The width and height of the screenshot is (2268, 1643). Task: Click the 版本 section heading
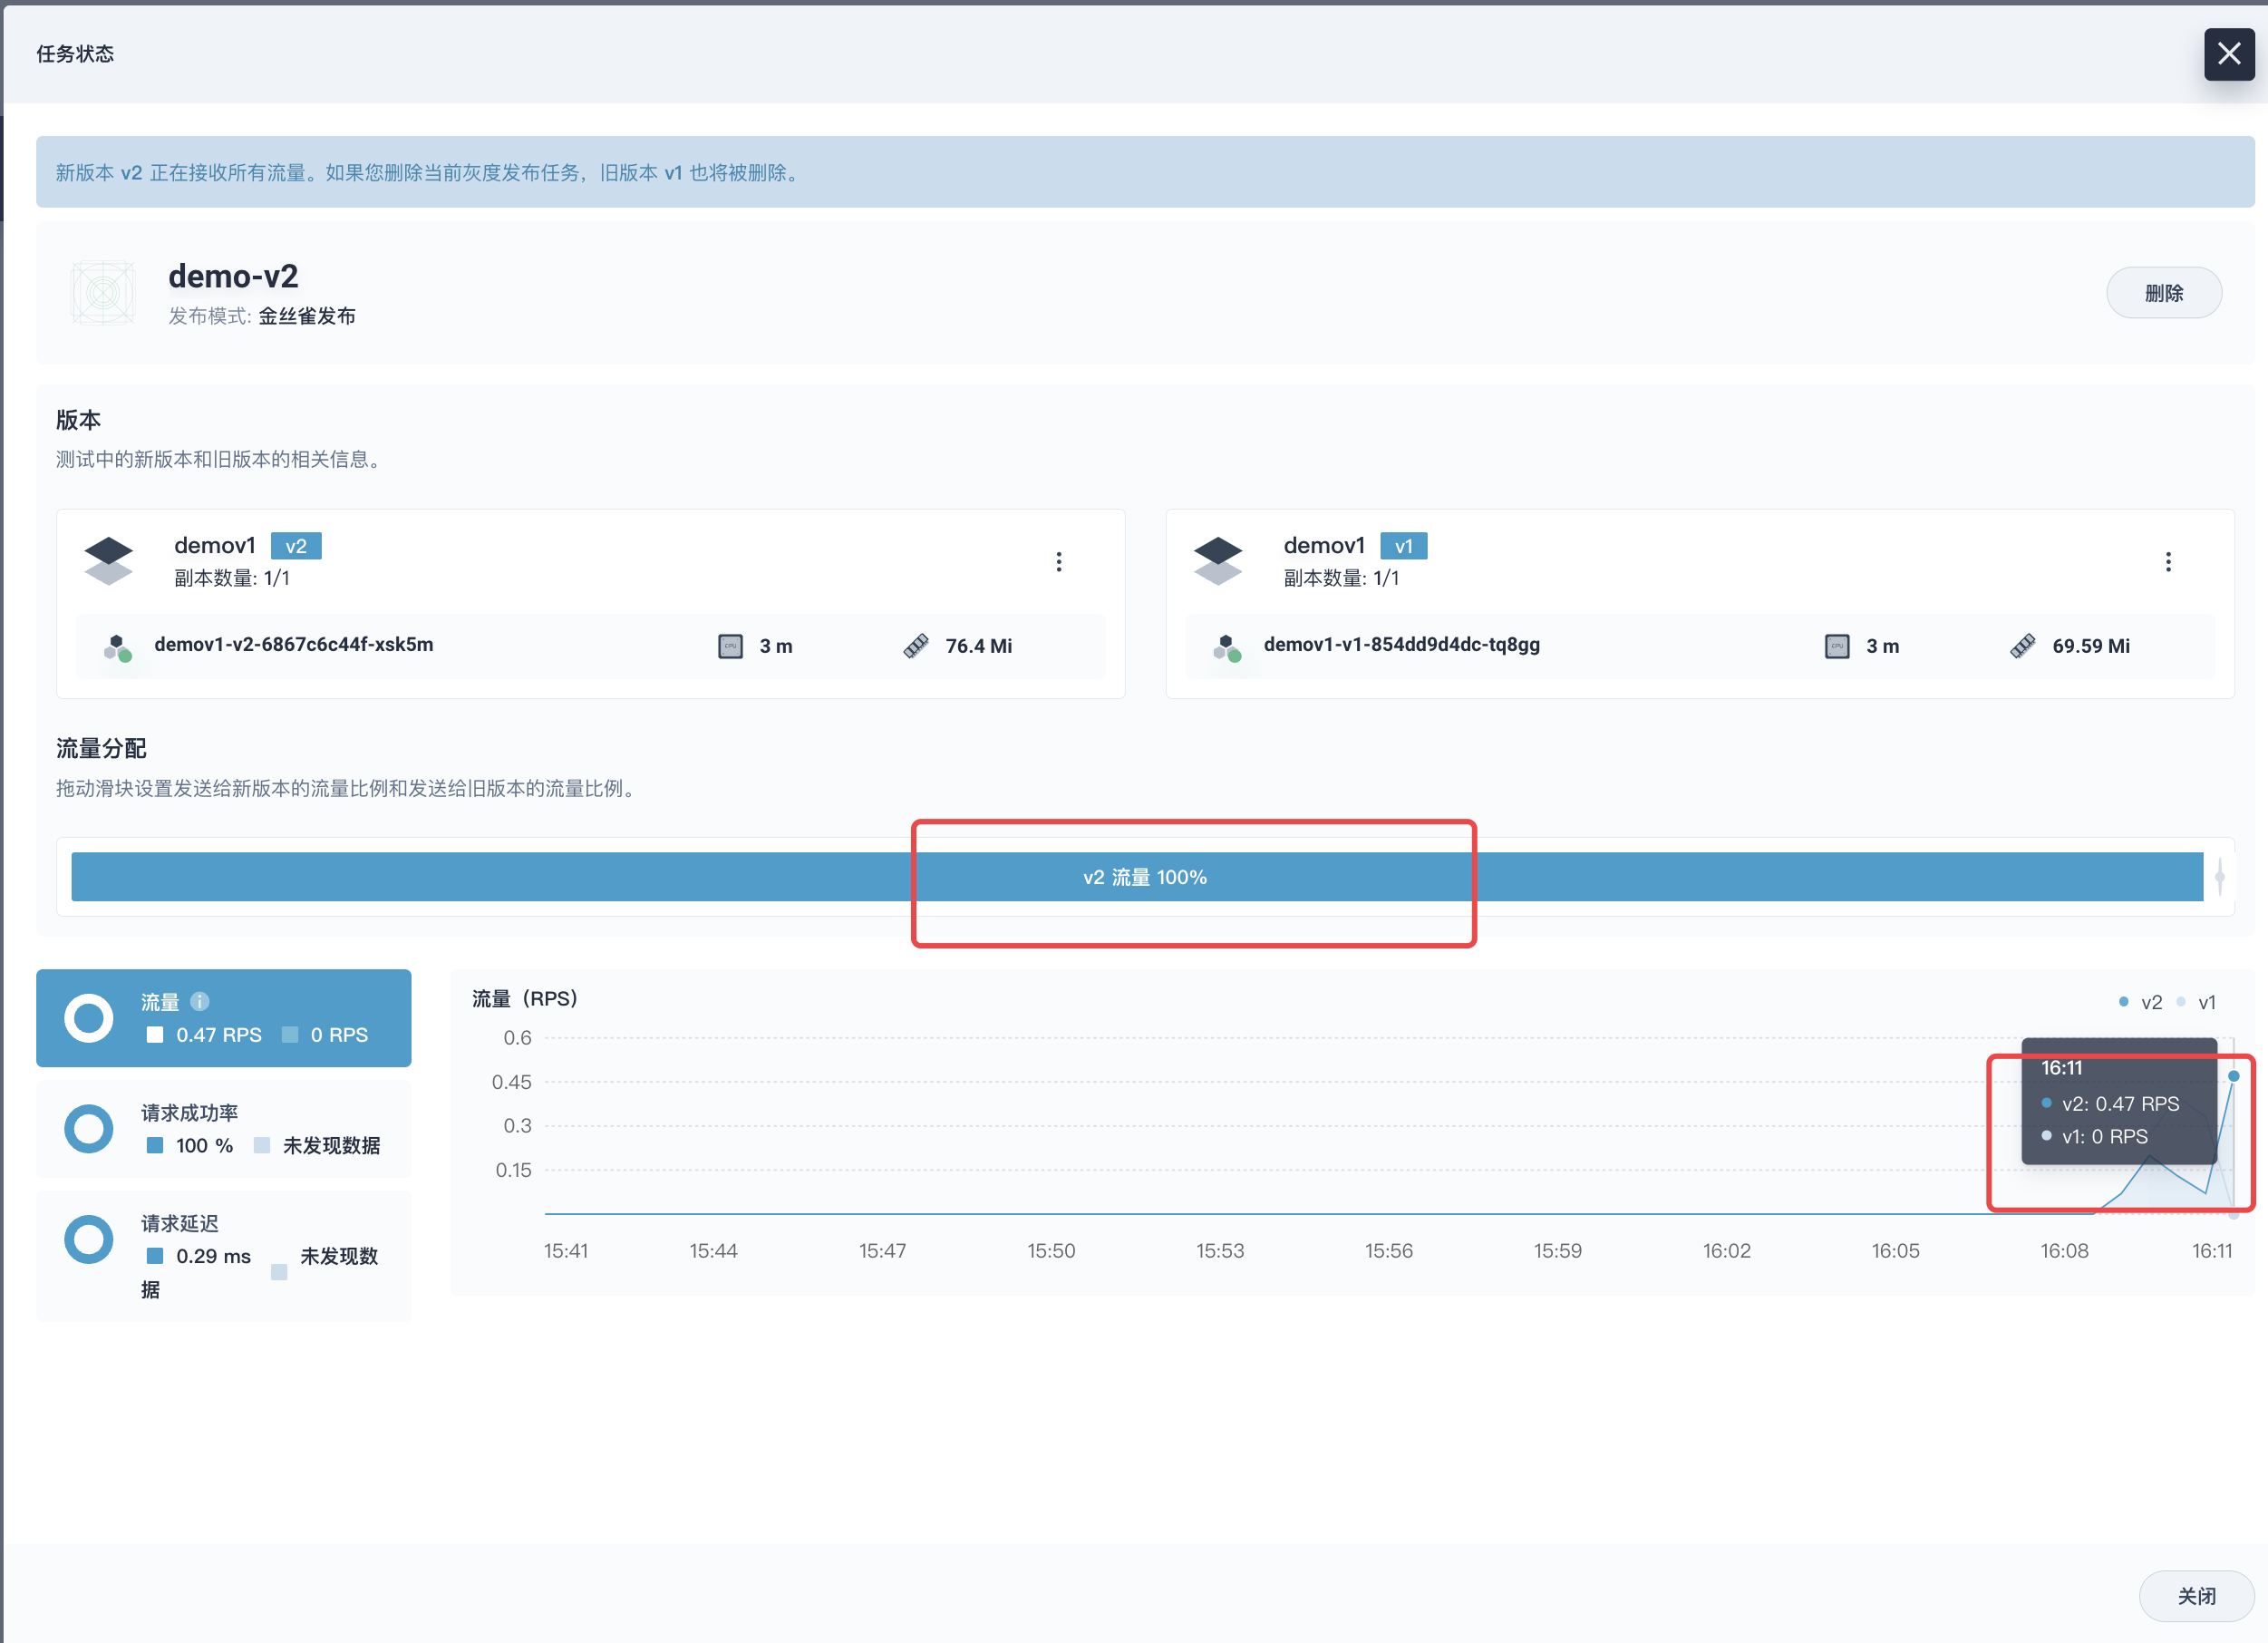coord(78,420)
